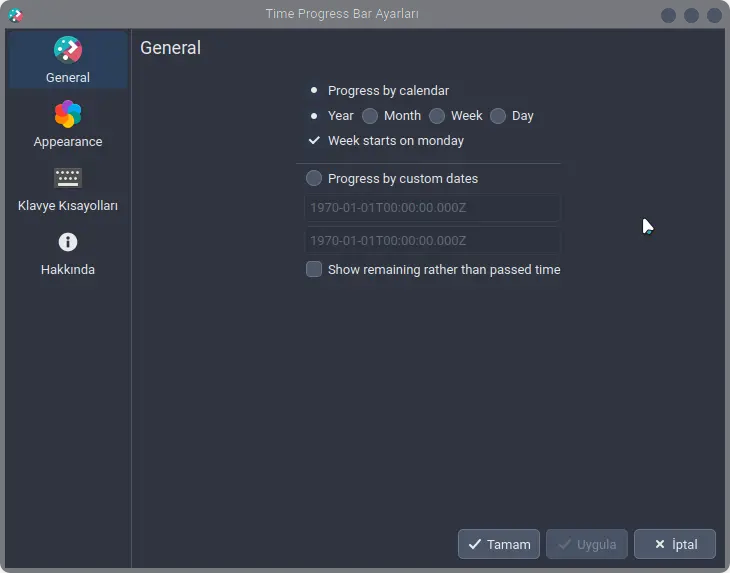This screenshot has width=730, height=573.
Task: Toggle Week starts on monday checkbox
Action: [314, 141]
